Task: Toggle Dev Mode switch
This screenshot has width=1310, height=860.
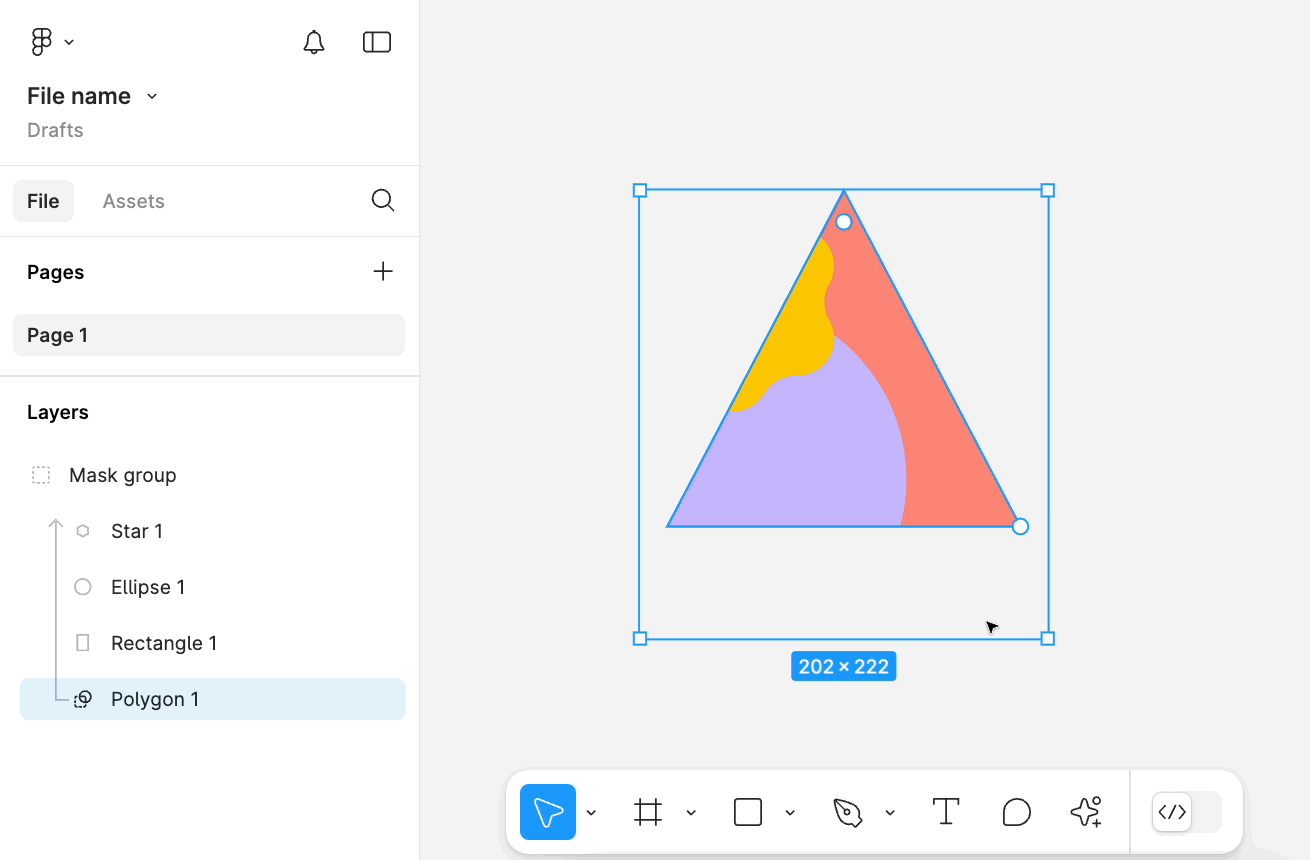Action: 1187,812
